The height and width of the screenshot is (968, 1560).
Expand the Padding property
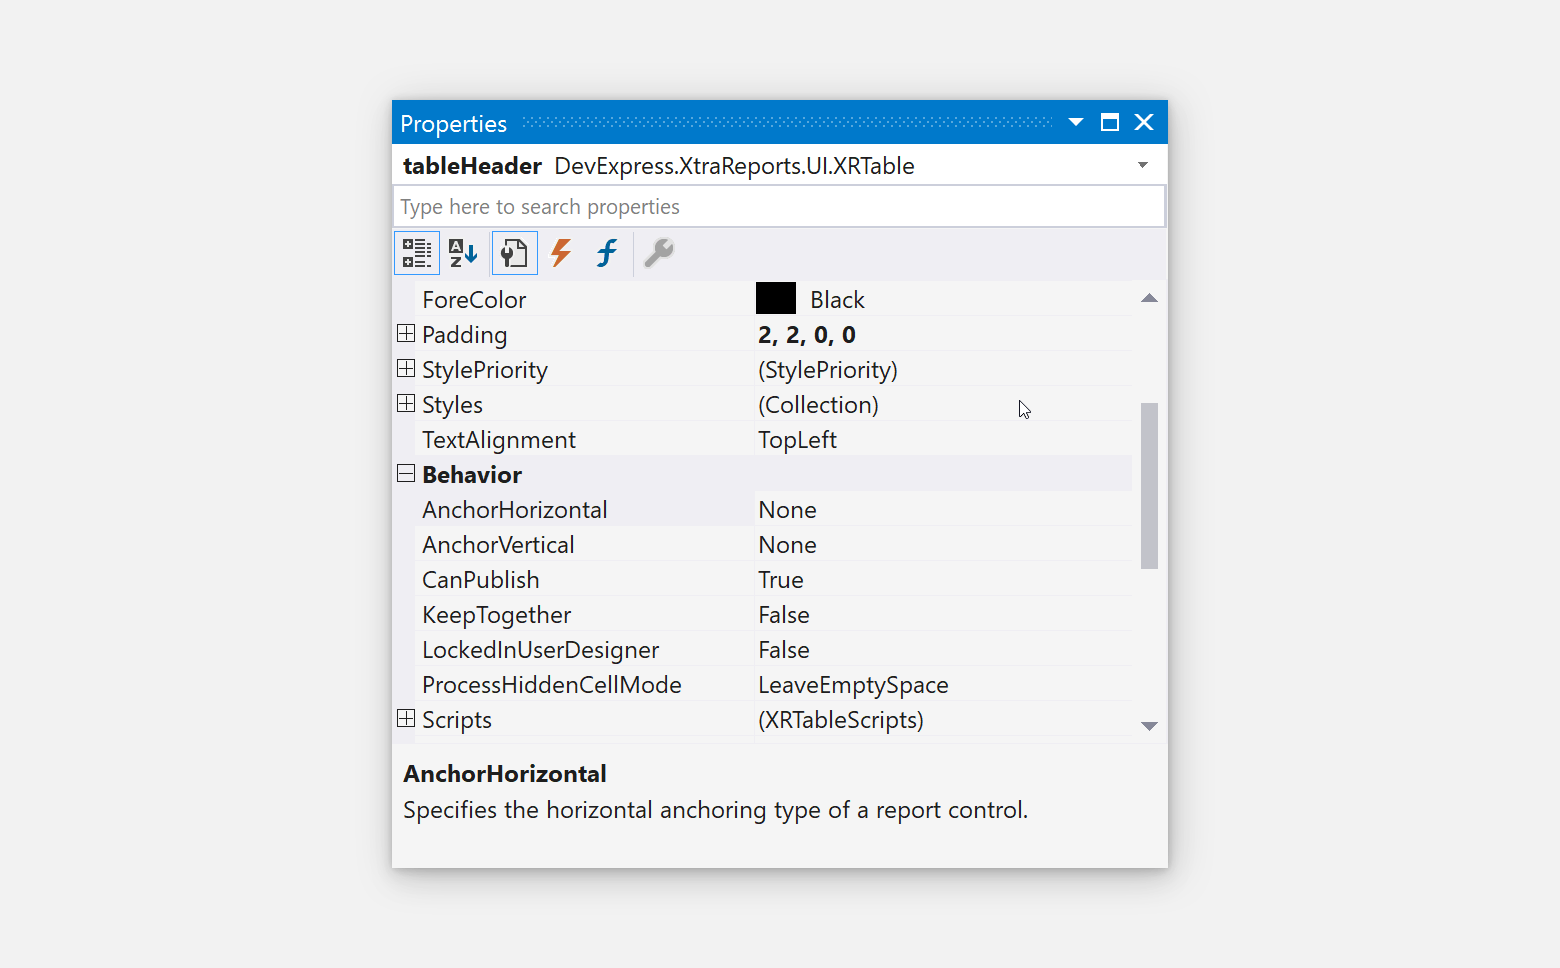[406, 333]
